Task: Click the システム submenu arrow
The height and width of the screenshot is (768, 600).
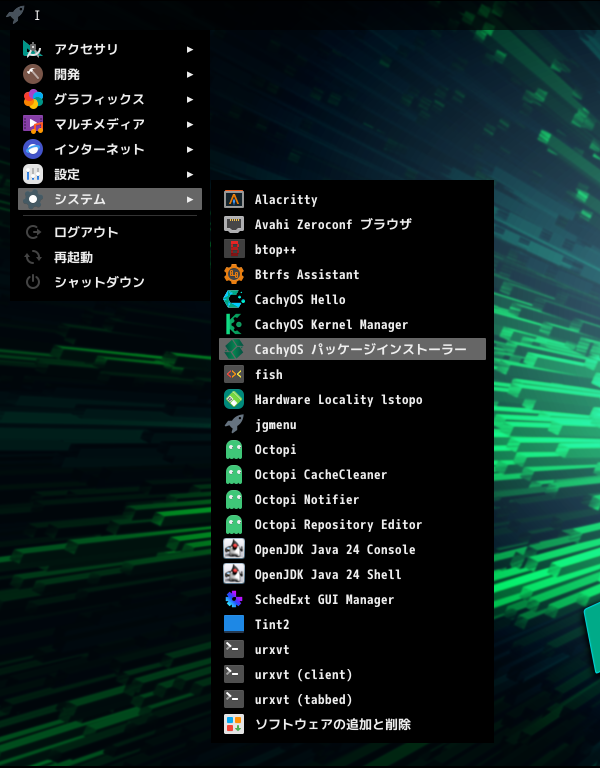Action: click(190, 199)
